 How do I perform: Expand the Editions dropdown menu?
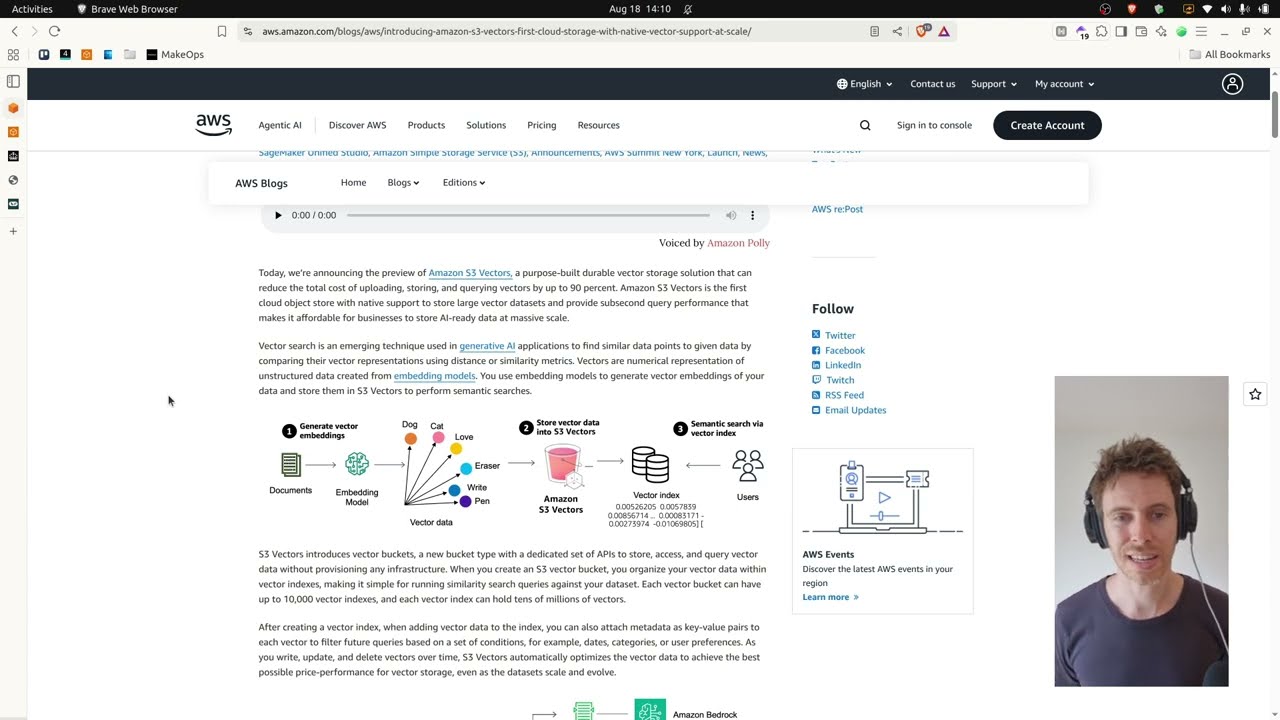tap(464, 183)
